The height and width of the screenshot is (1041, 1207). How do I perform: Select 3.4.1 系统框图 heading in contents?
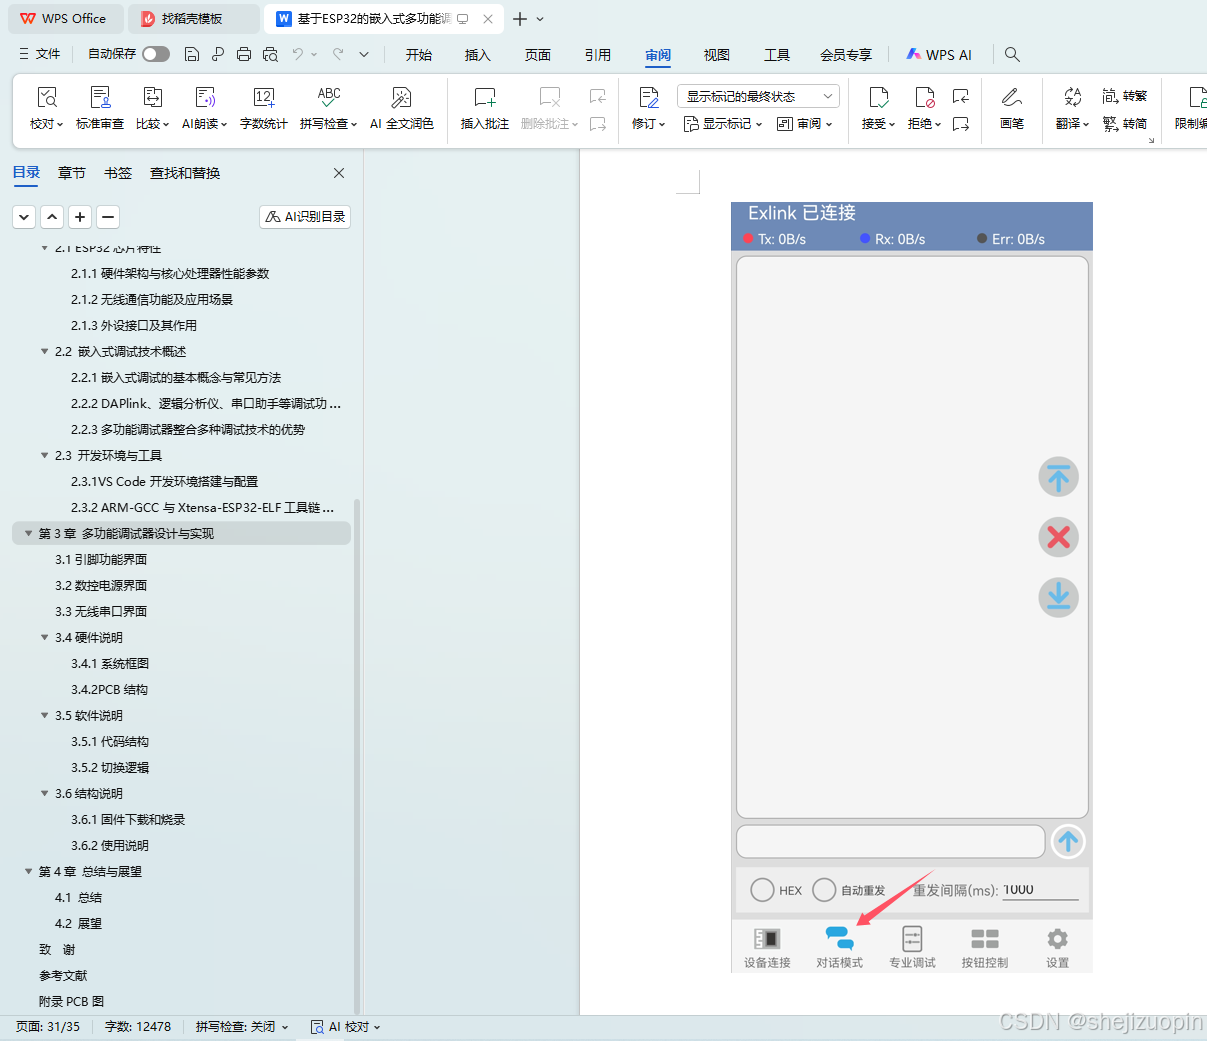tap(111, 663)
